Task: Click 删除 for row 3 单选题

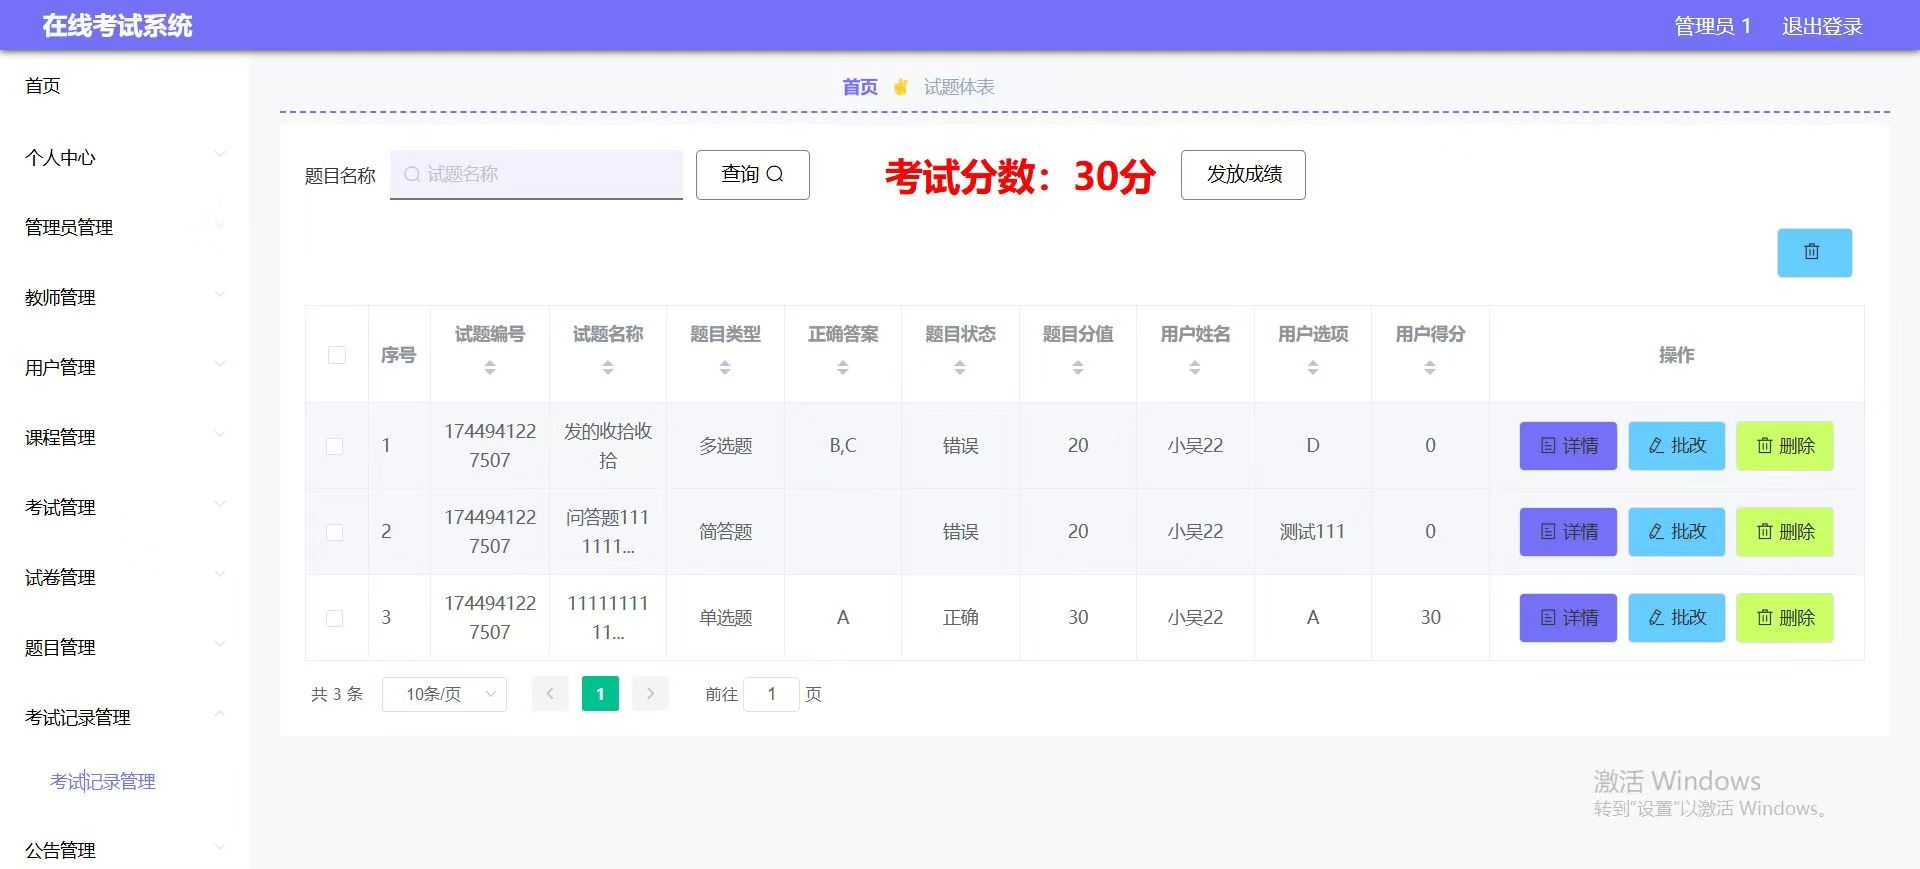Action: tap(1785, 618)
